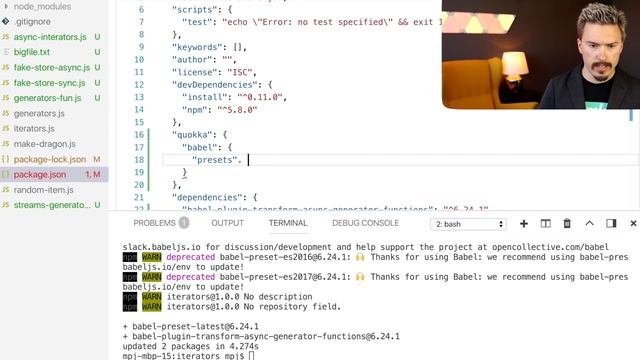Screen dimensions: 640x360
Task: Split the terminal pane
Action: pos(545,224)
